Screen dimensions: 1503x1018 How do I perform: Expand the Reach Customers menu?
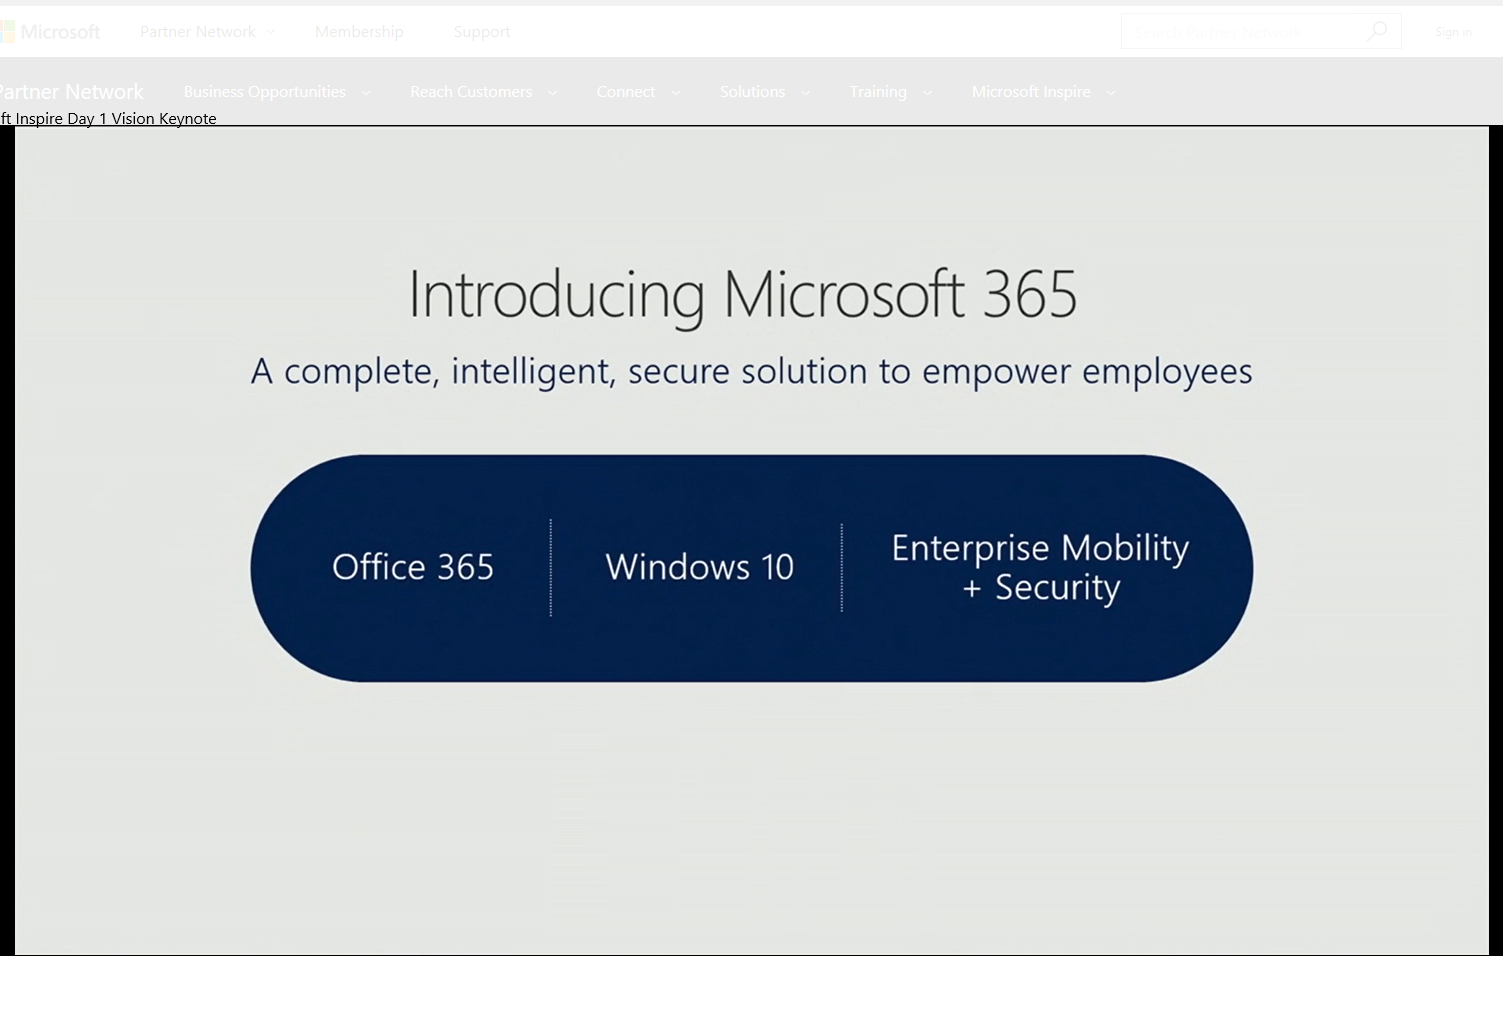tap(483, 92)
